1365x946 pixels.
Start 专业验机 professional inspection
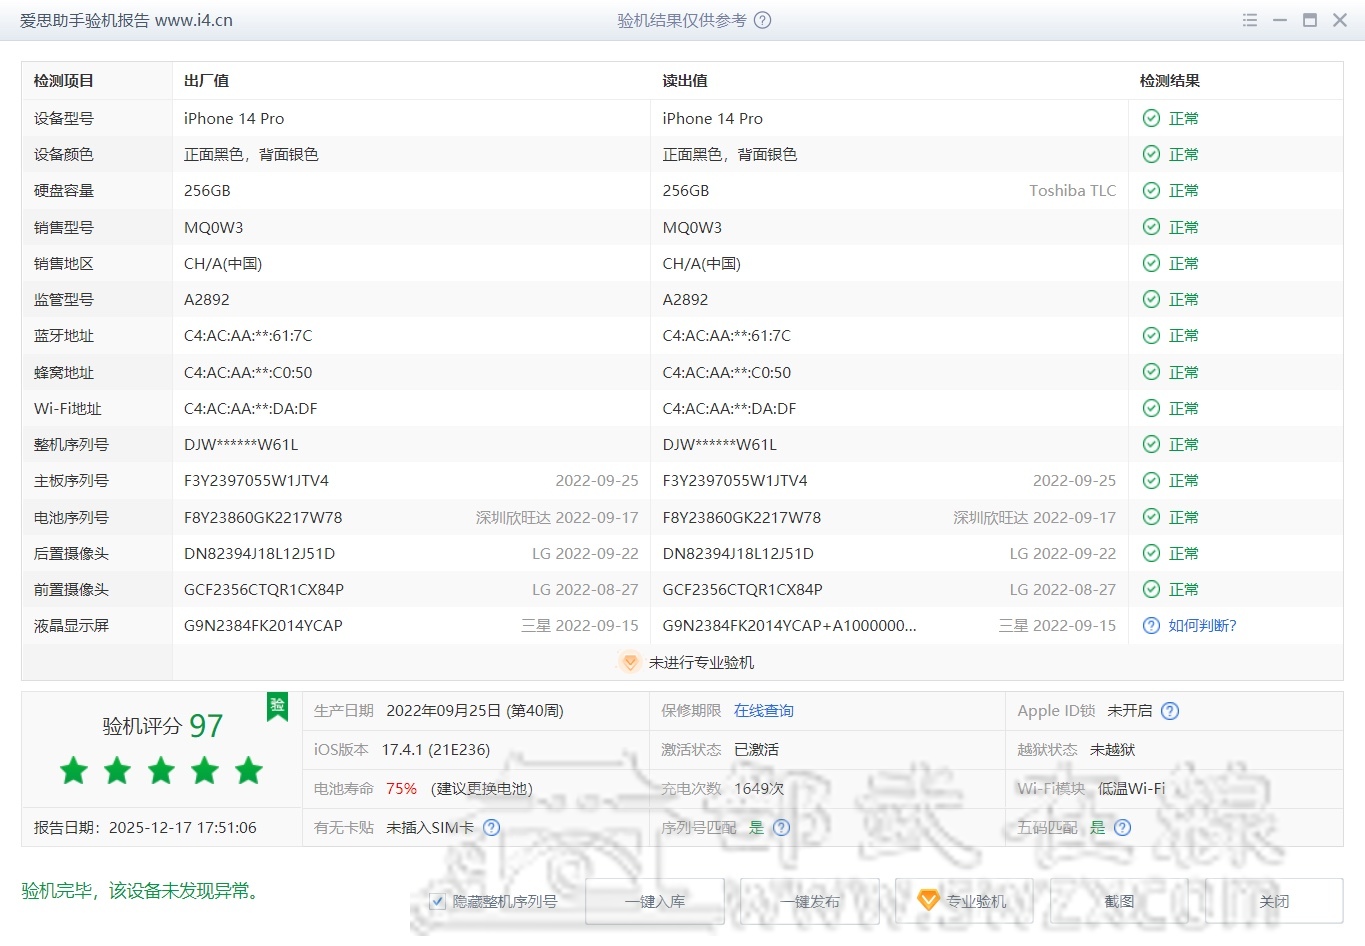964,901
